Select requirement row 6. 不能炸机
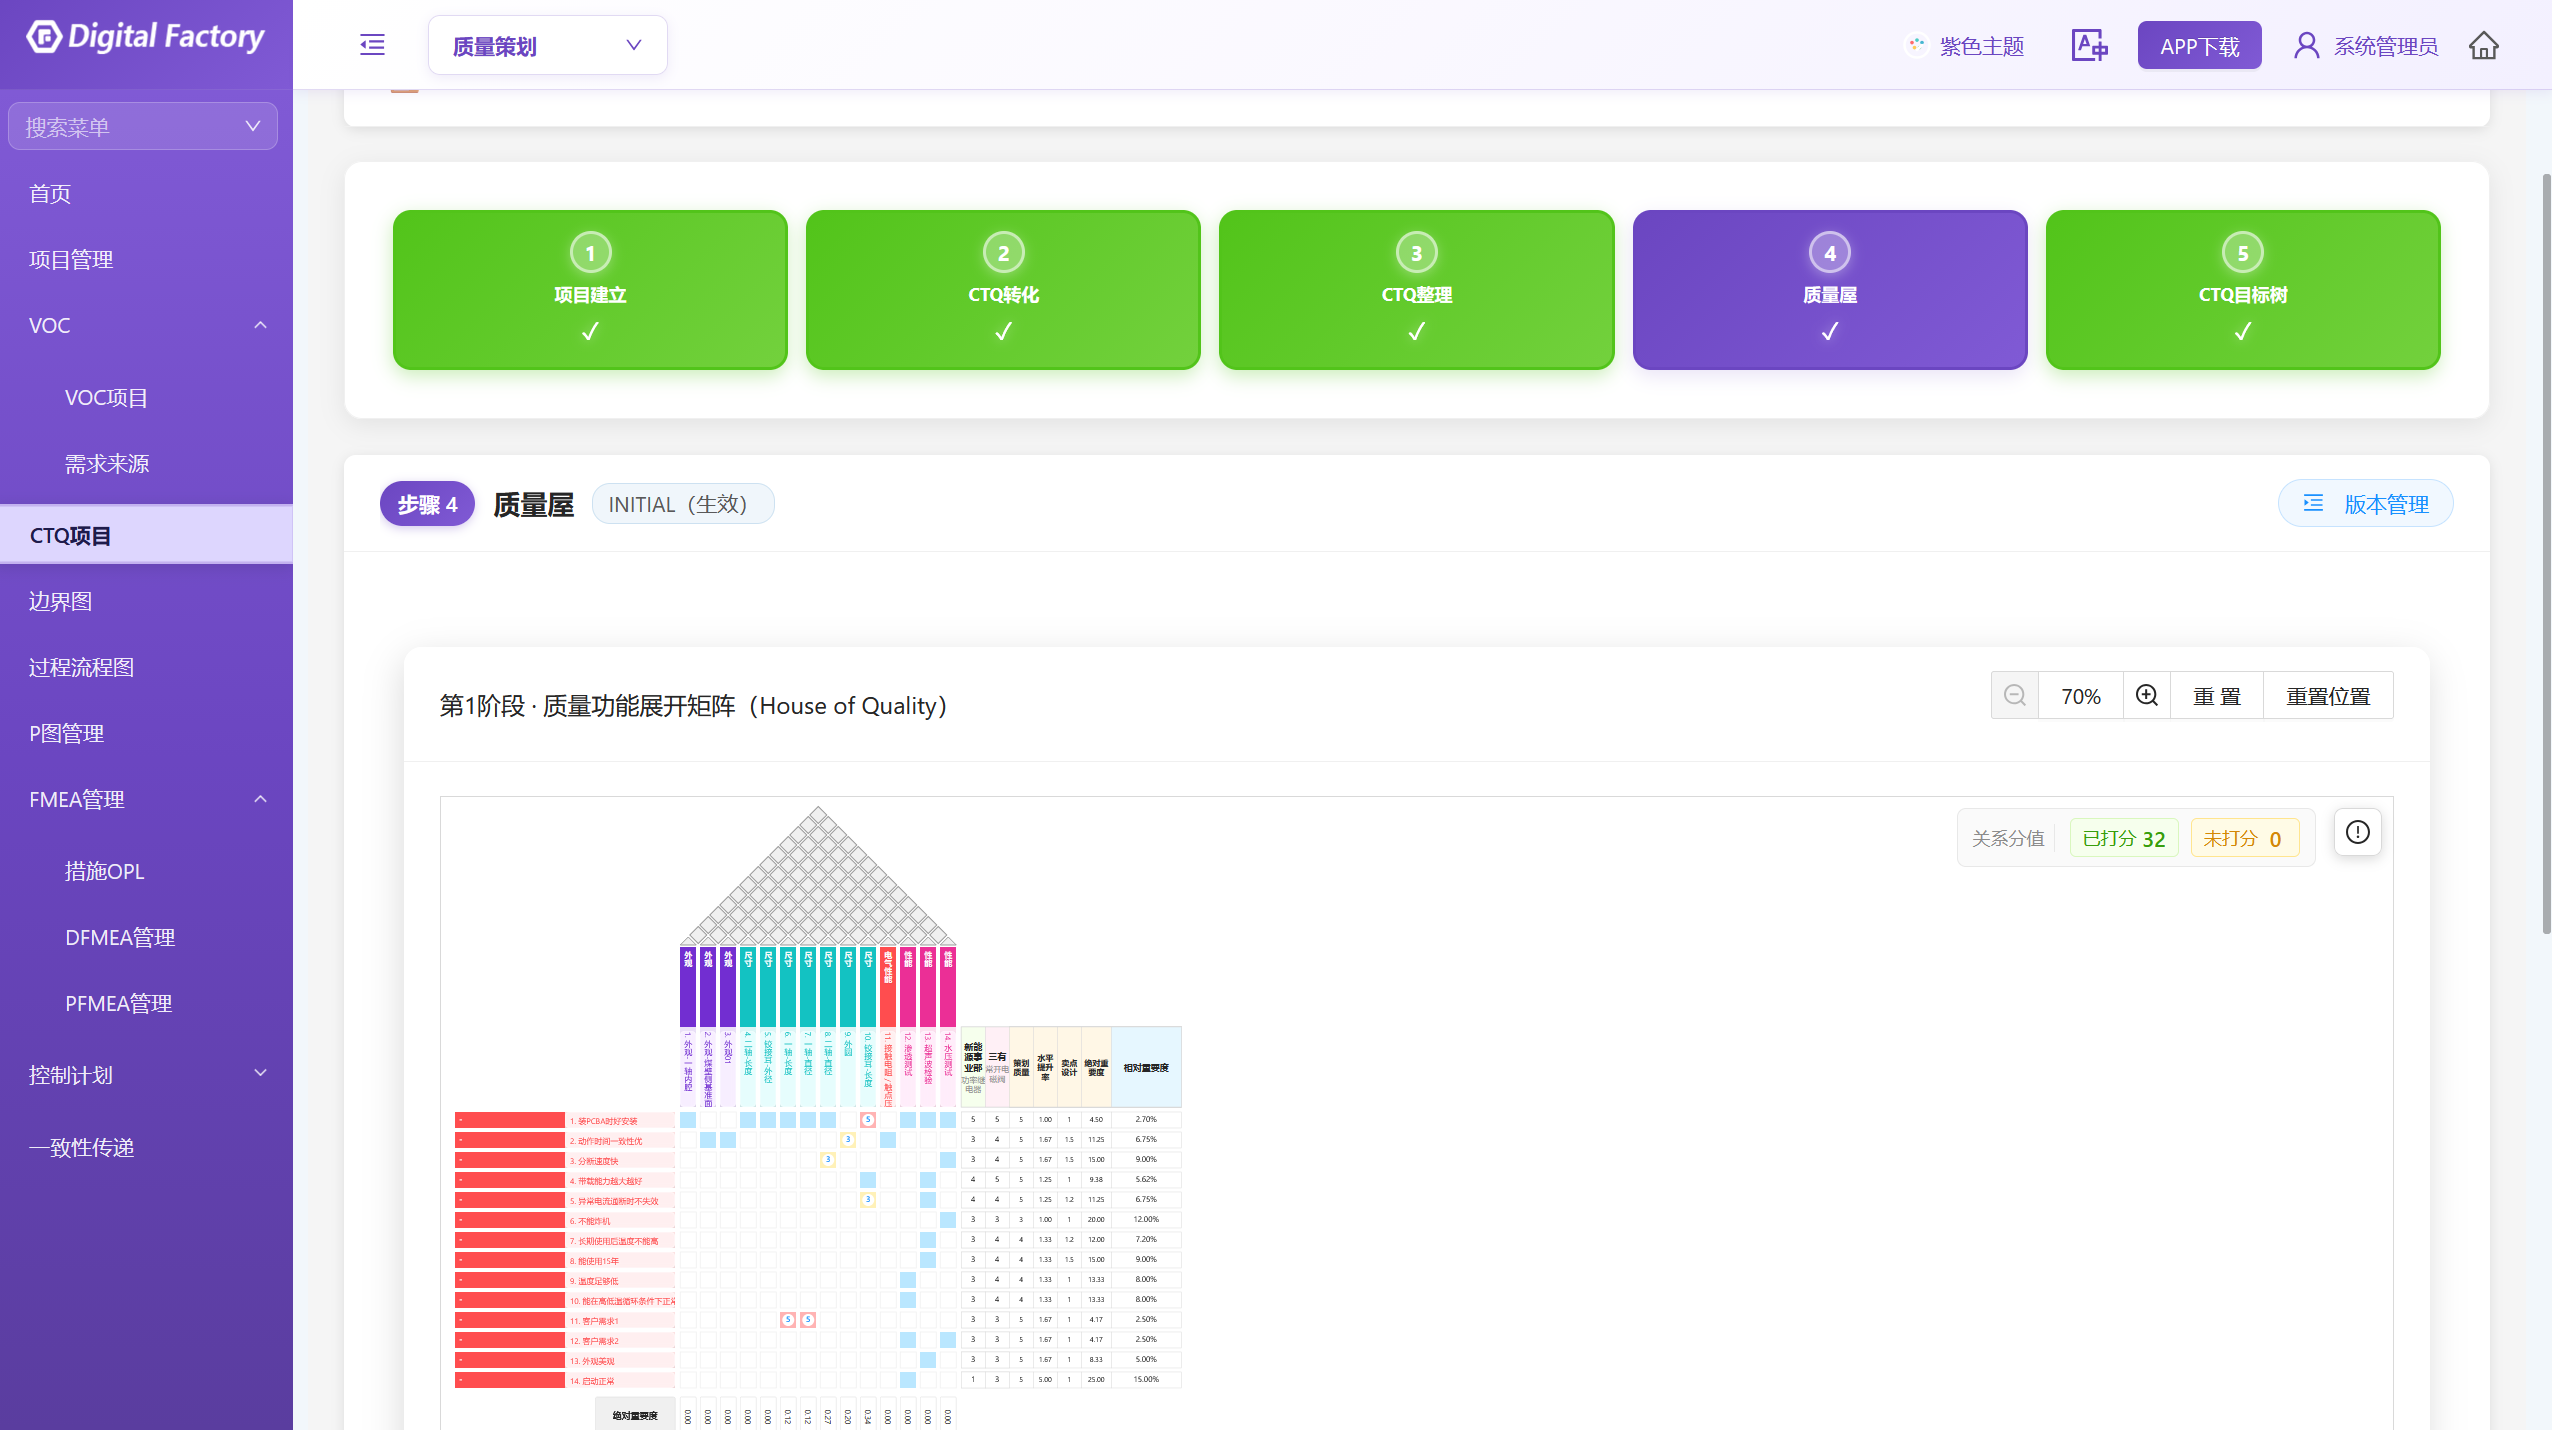2552x1430 pixels. tap(622, 1220)
